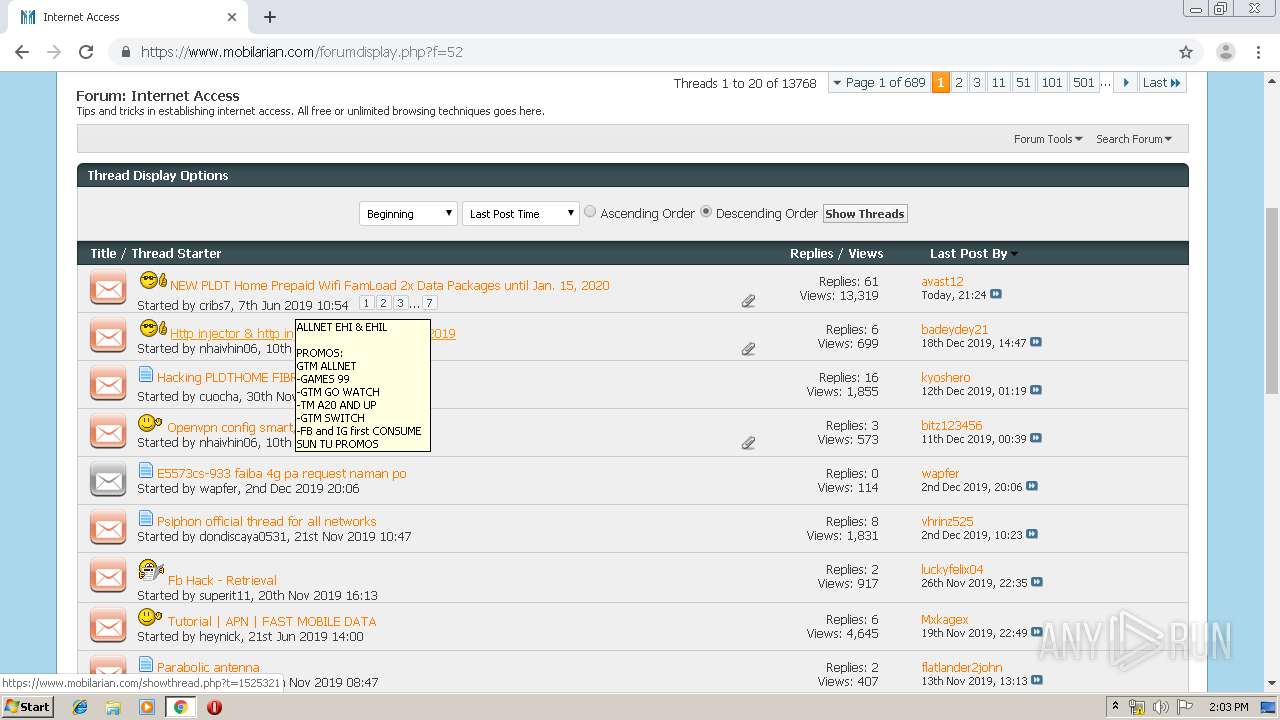Viewport: 1280px width, 720px height.
Task: Open media player icon on taskbar
Action: click(x=147, y=707)
